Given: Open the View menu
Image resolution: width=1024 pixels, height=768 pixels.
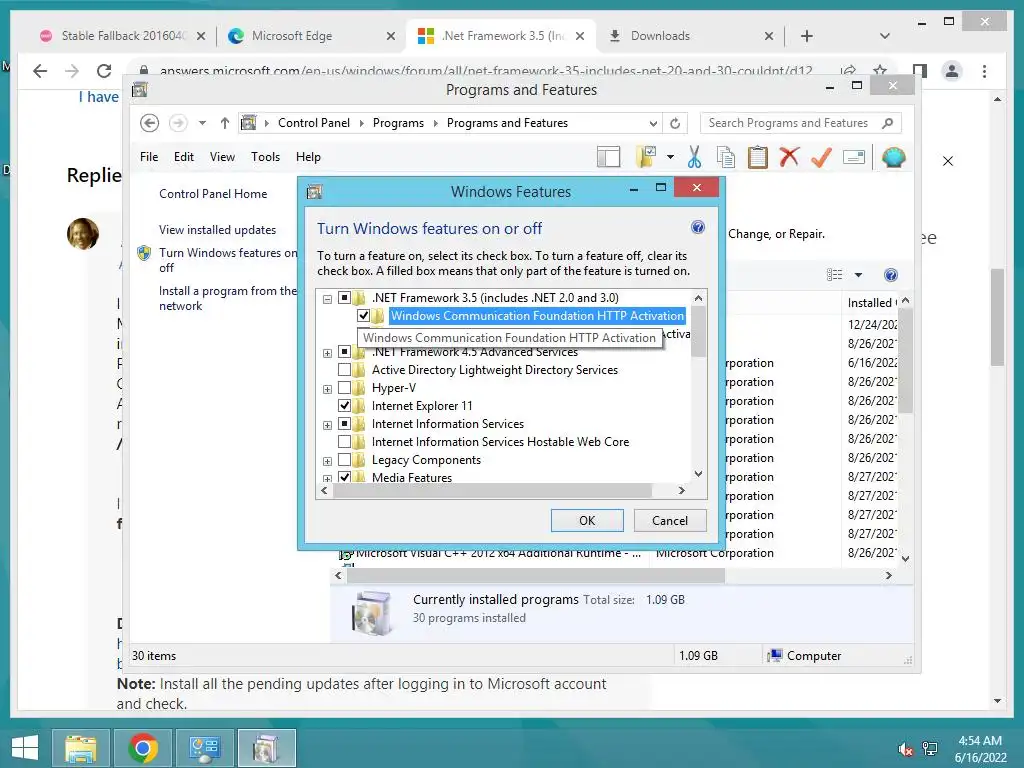Looking at the screenshot, I should click(222, 157).
